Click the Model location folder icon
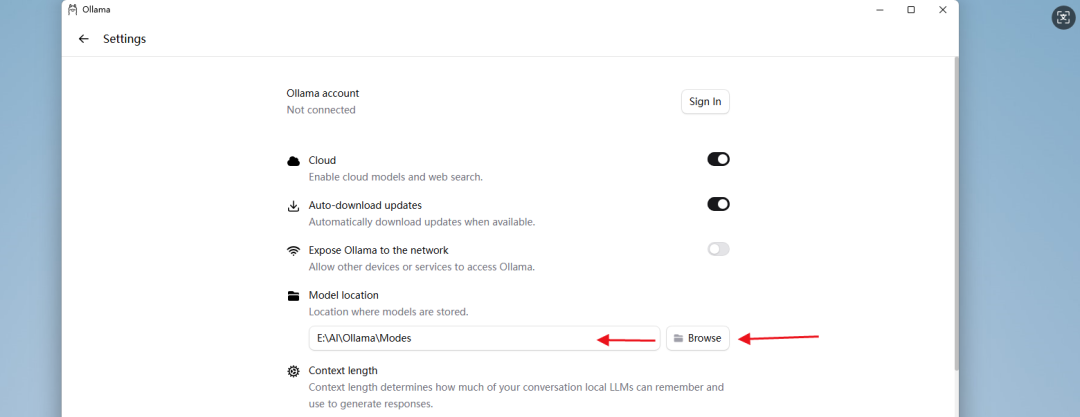The height and width of the screenshot is (417, 1080). pos(293,296)
